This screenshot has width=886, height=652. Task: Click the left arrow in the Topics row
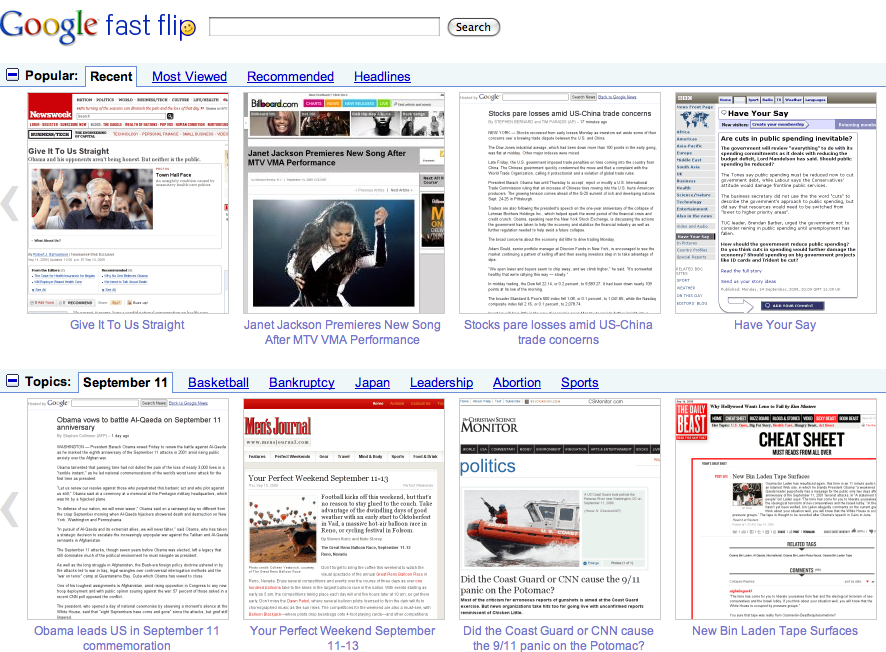point(10,508)
